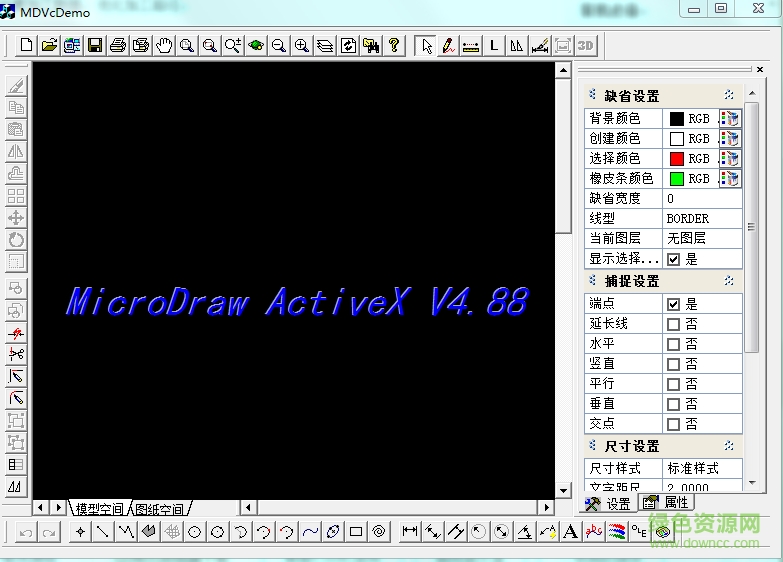Select the Point drawing tool

(80, 532)
